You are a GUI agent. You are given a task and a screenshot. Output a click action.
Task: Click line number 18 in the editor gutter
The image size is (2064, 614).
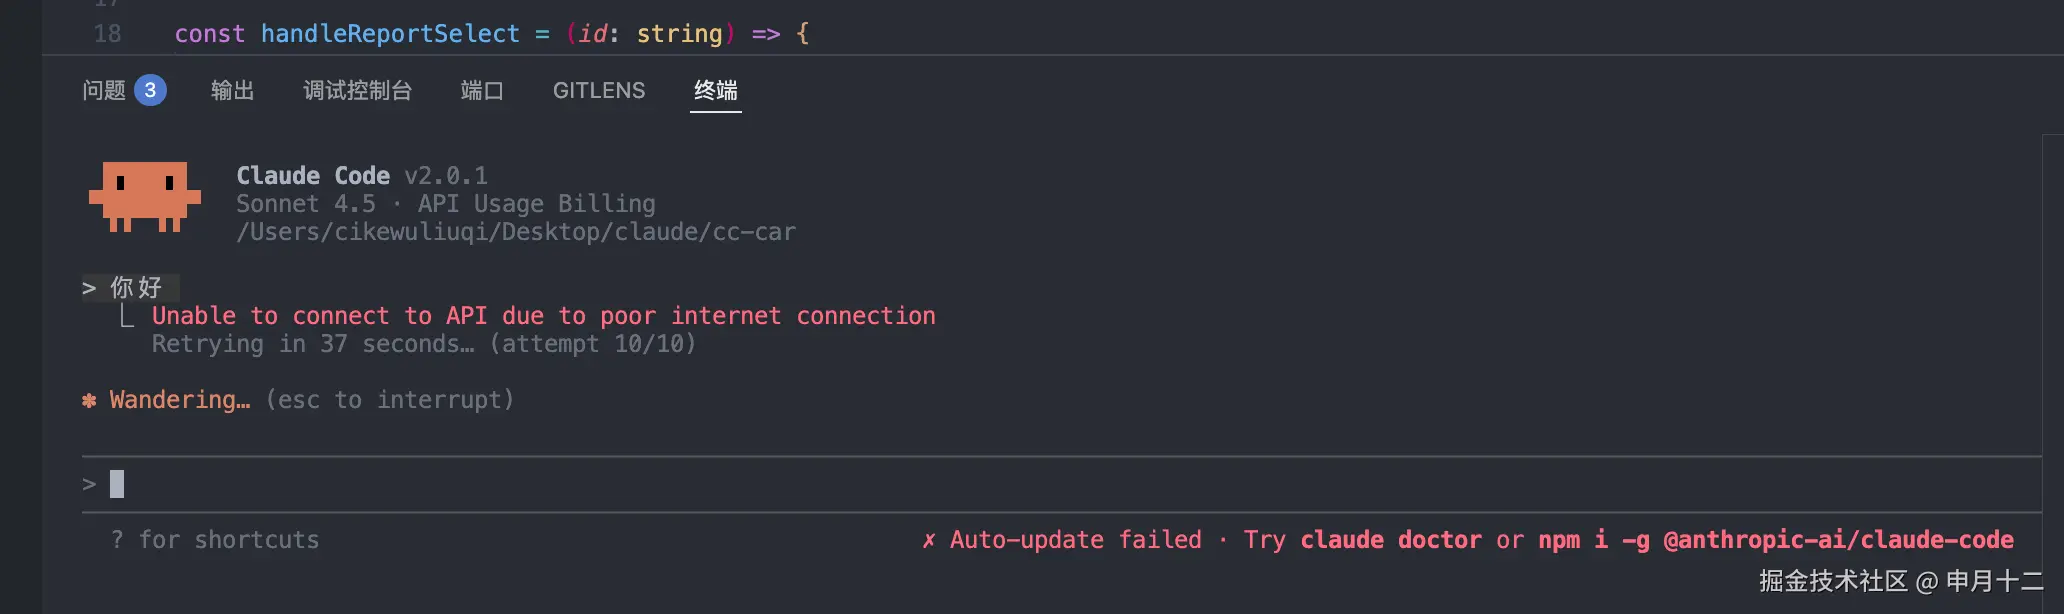[107, 34]
